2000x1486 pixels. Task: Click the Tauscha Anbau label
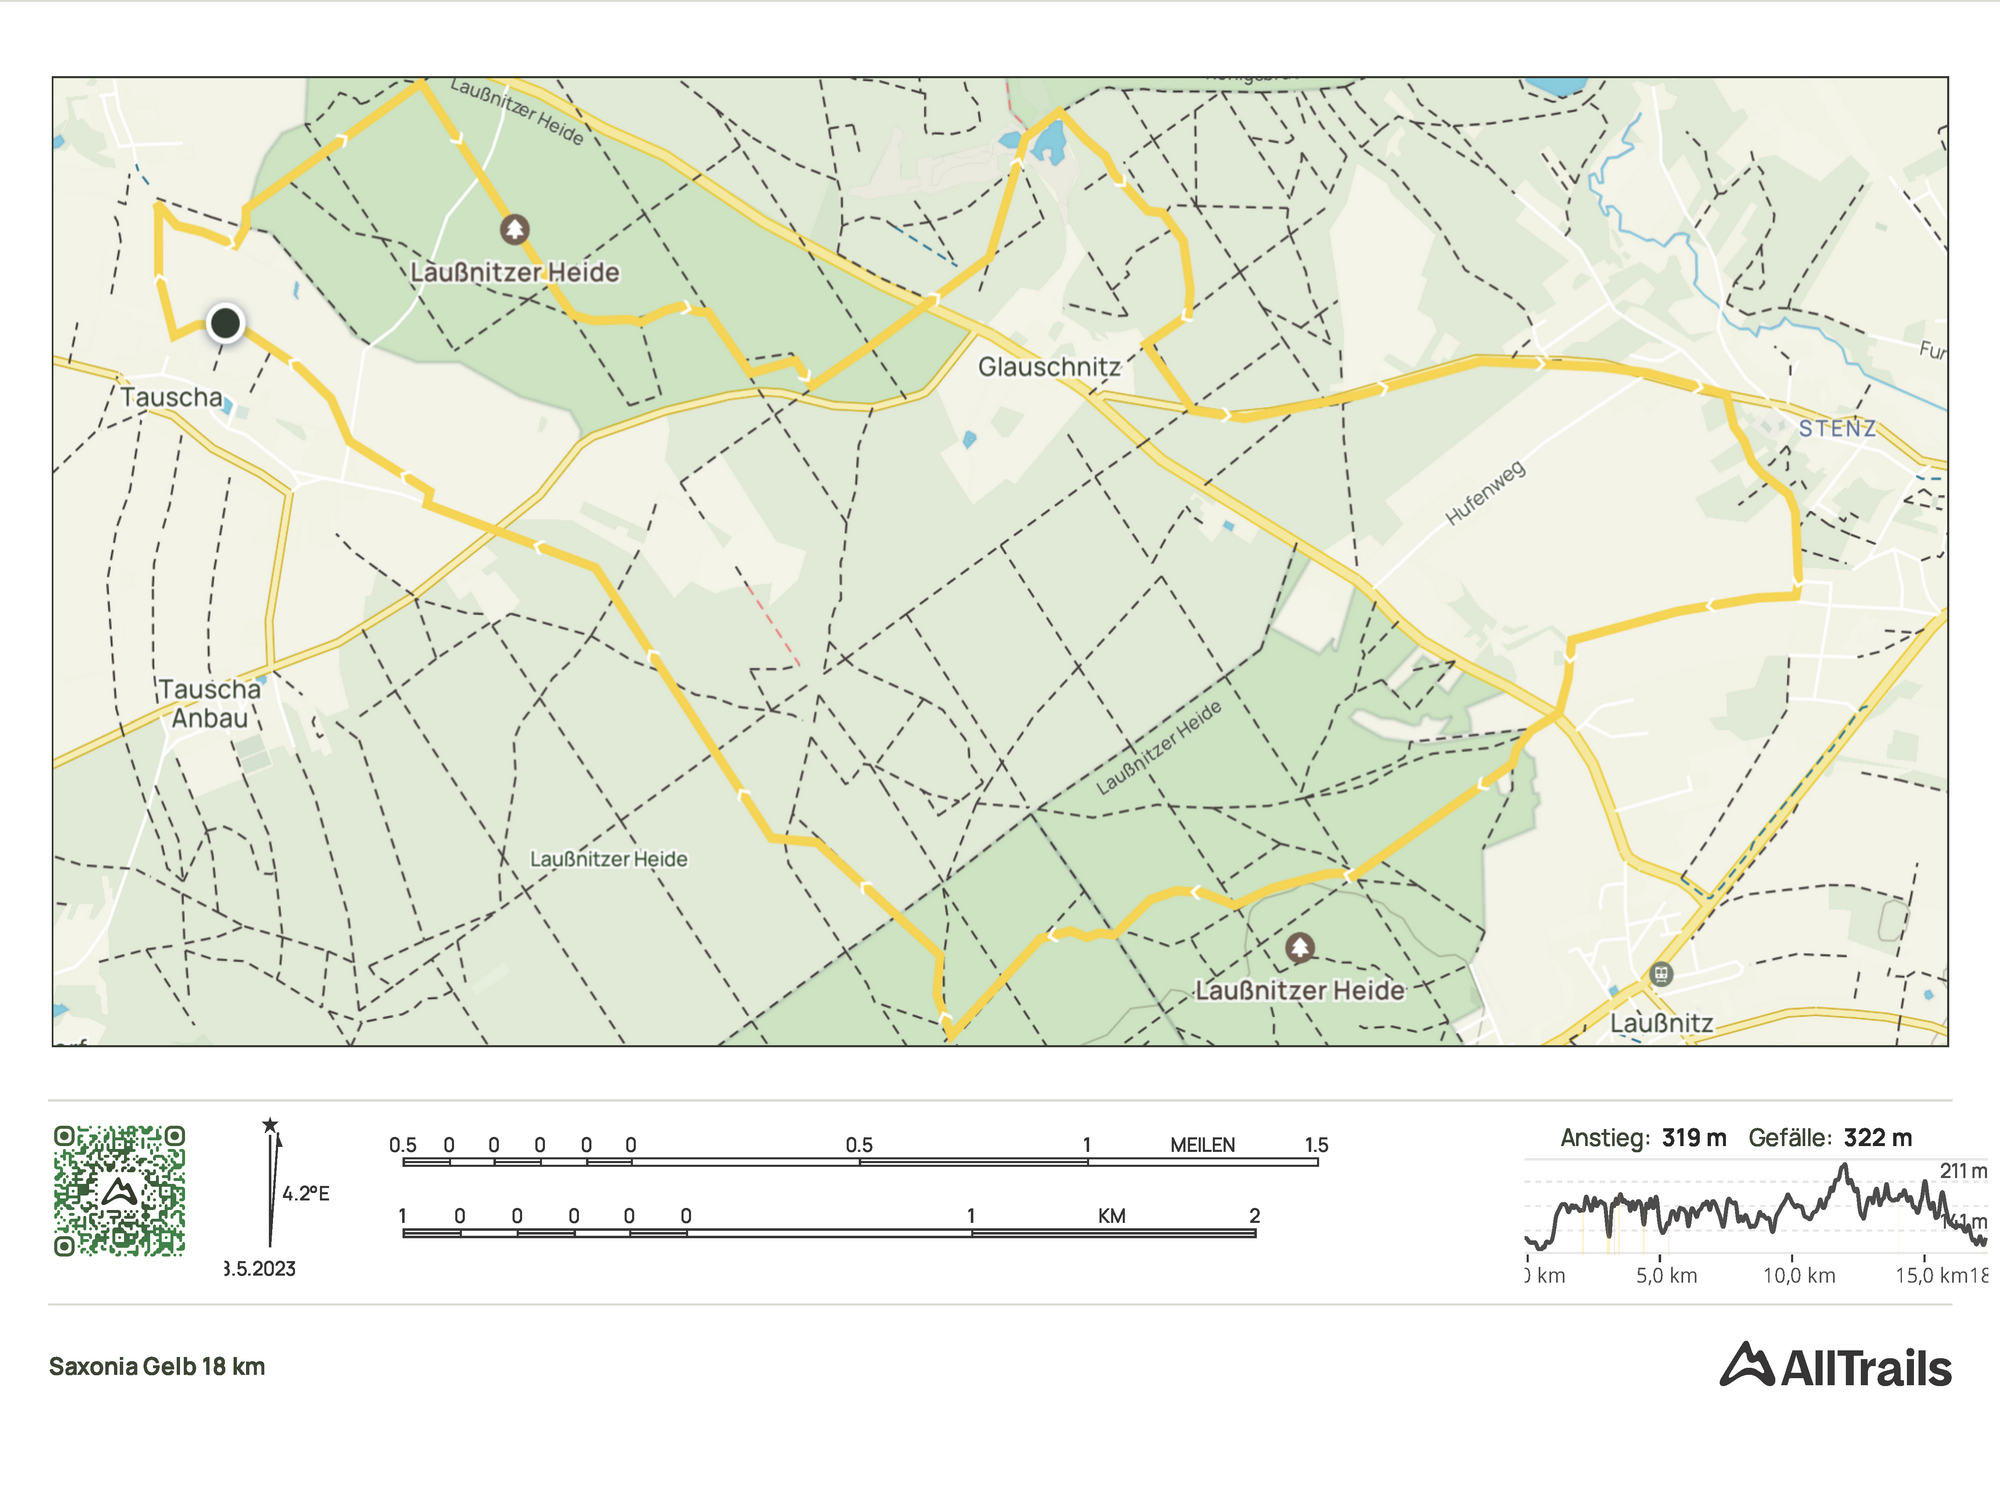[209, 704]
